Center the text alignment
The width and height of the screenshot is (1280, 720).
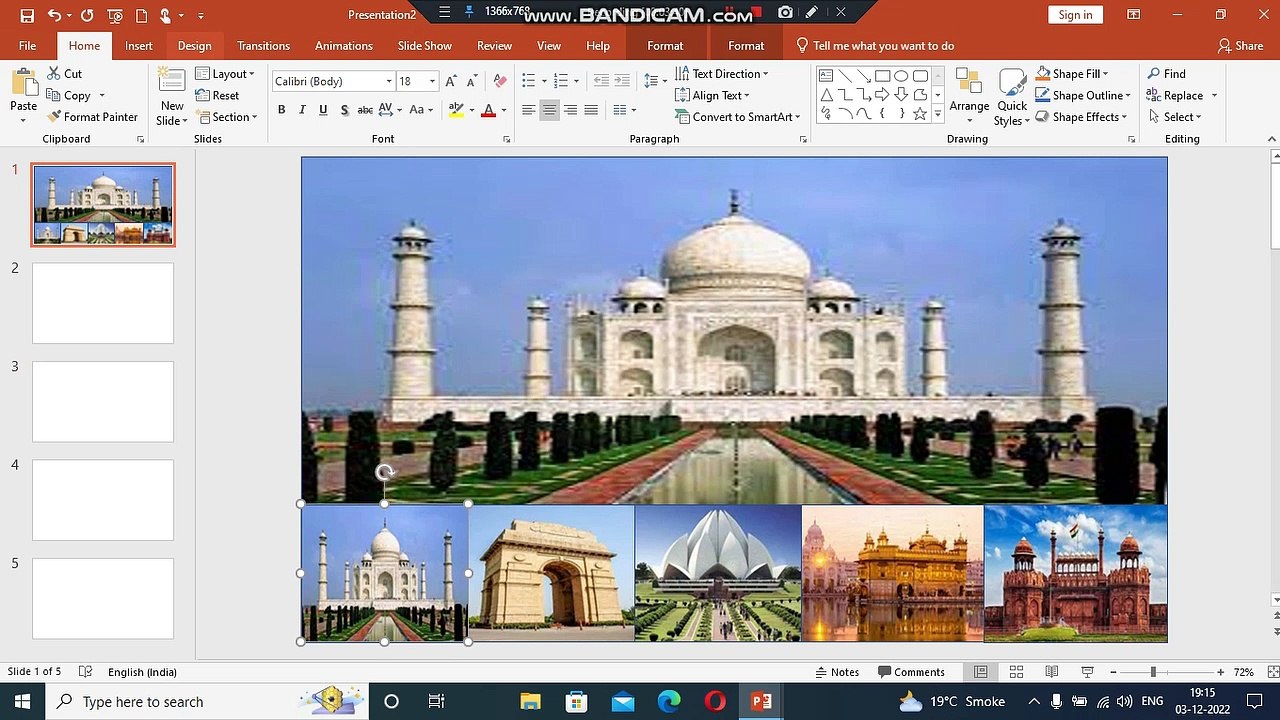click(549, 110)
